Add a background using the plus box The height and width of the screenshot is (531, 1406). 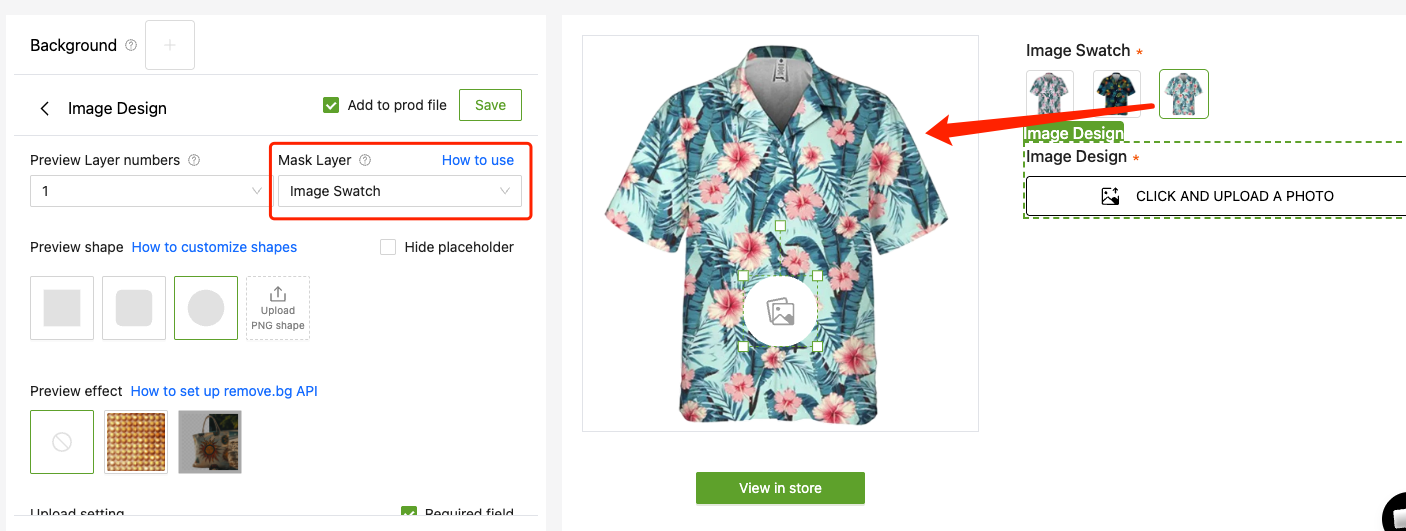pyautogui.click(x=170, y=45)
